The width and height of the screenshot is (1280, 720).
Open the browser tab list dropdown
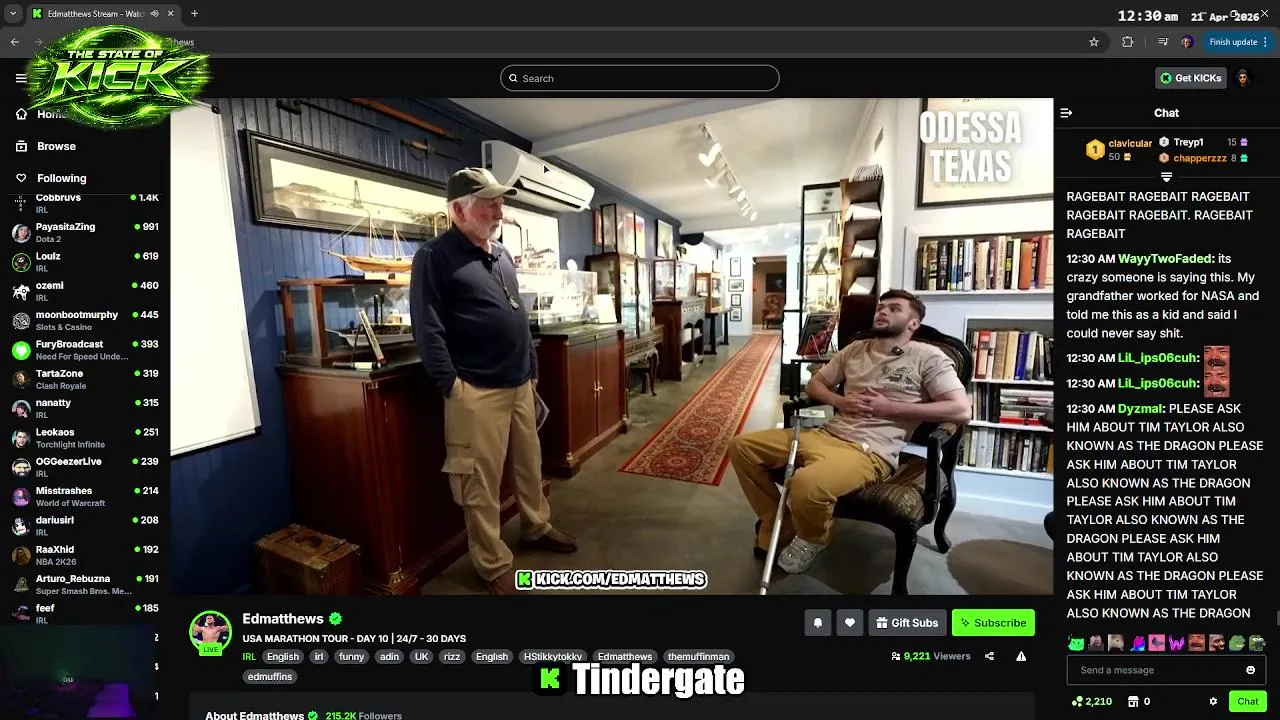point(13,14)
